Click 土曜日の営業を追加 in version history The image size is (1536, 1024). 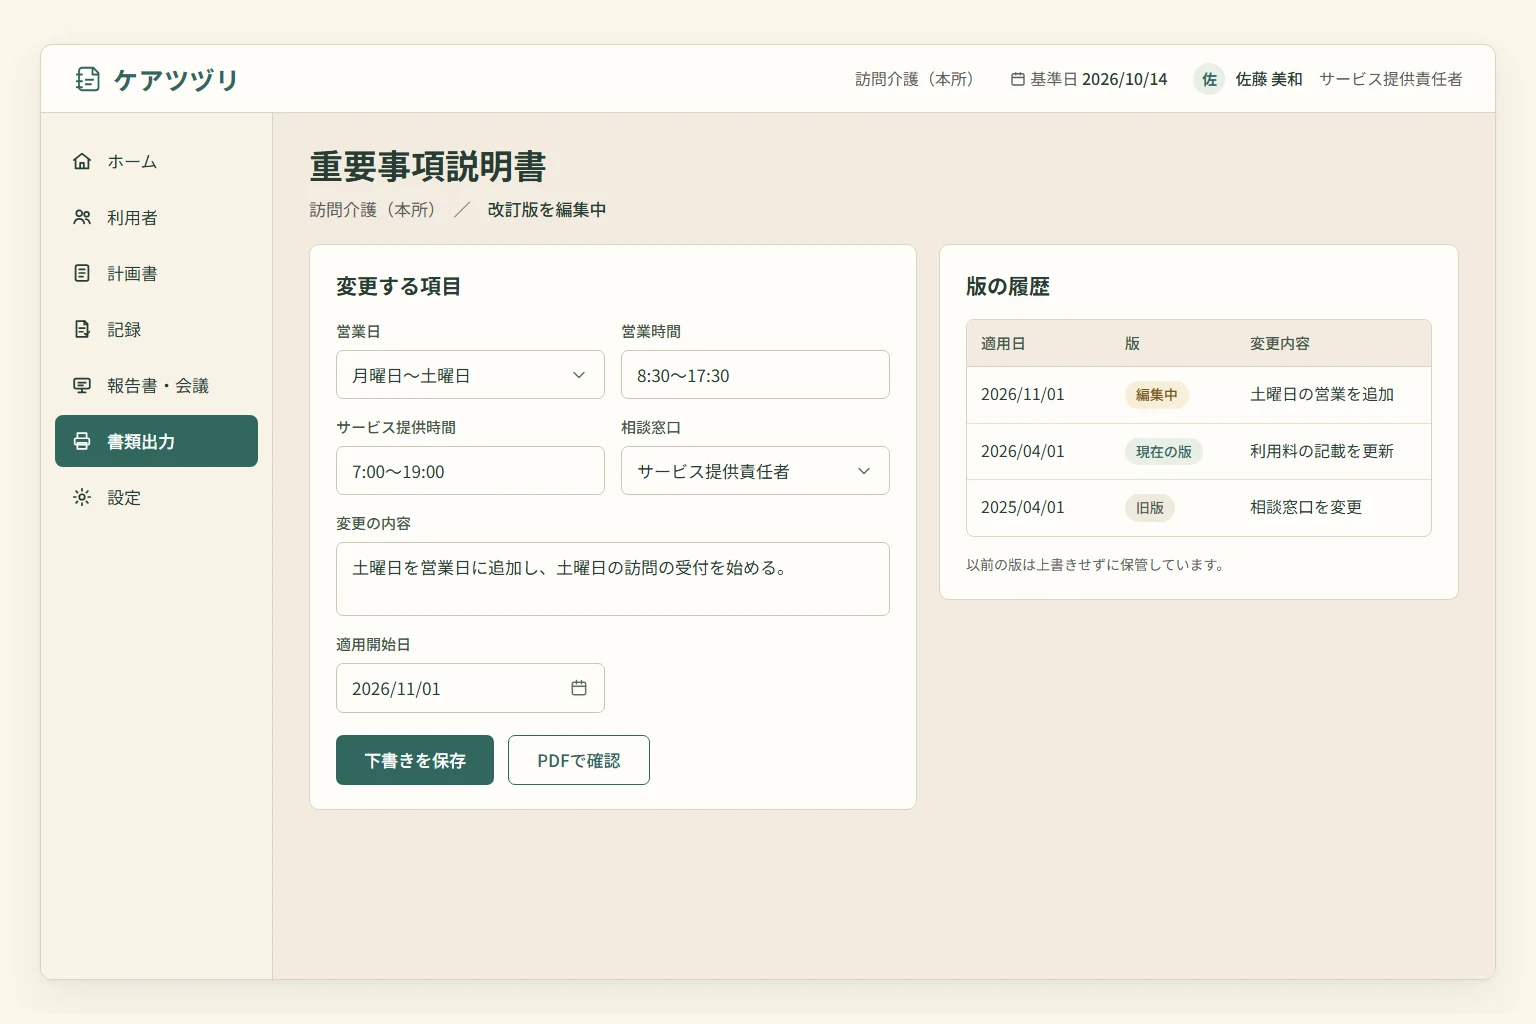1322,395
